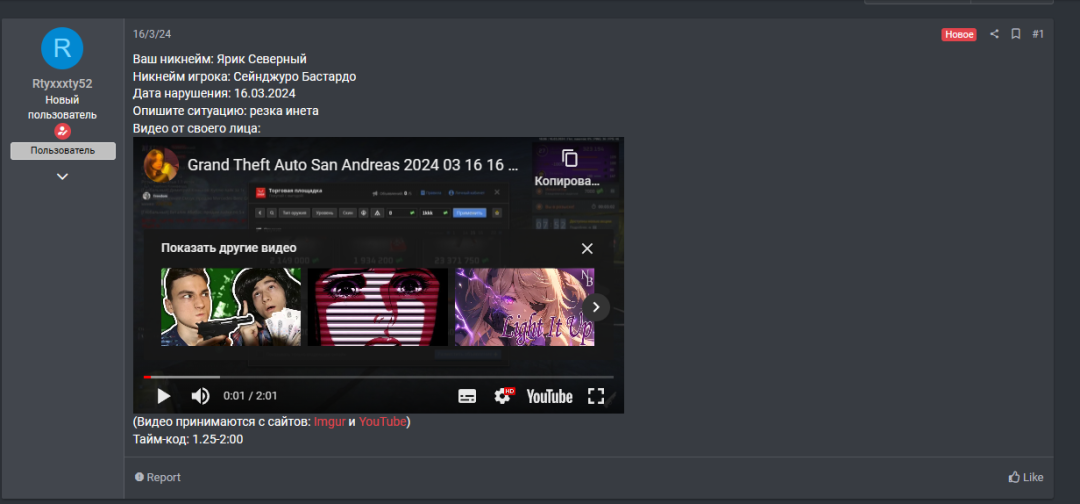The image size is (1080, 504).
Task: Copy the video link with 'Копирова...' icon
Action: [568, 168]
